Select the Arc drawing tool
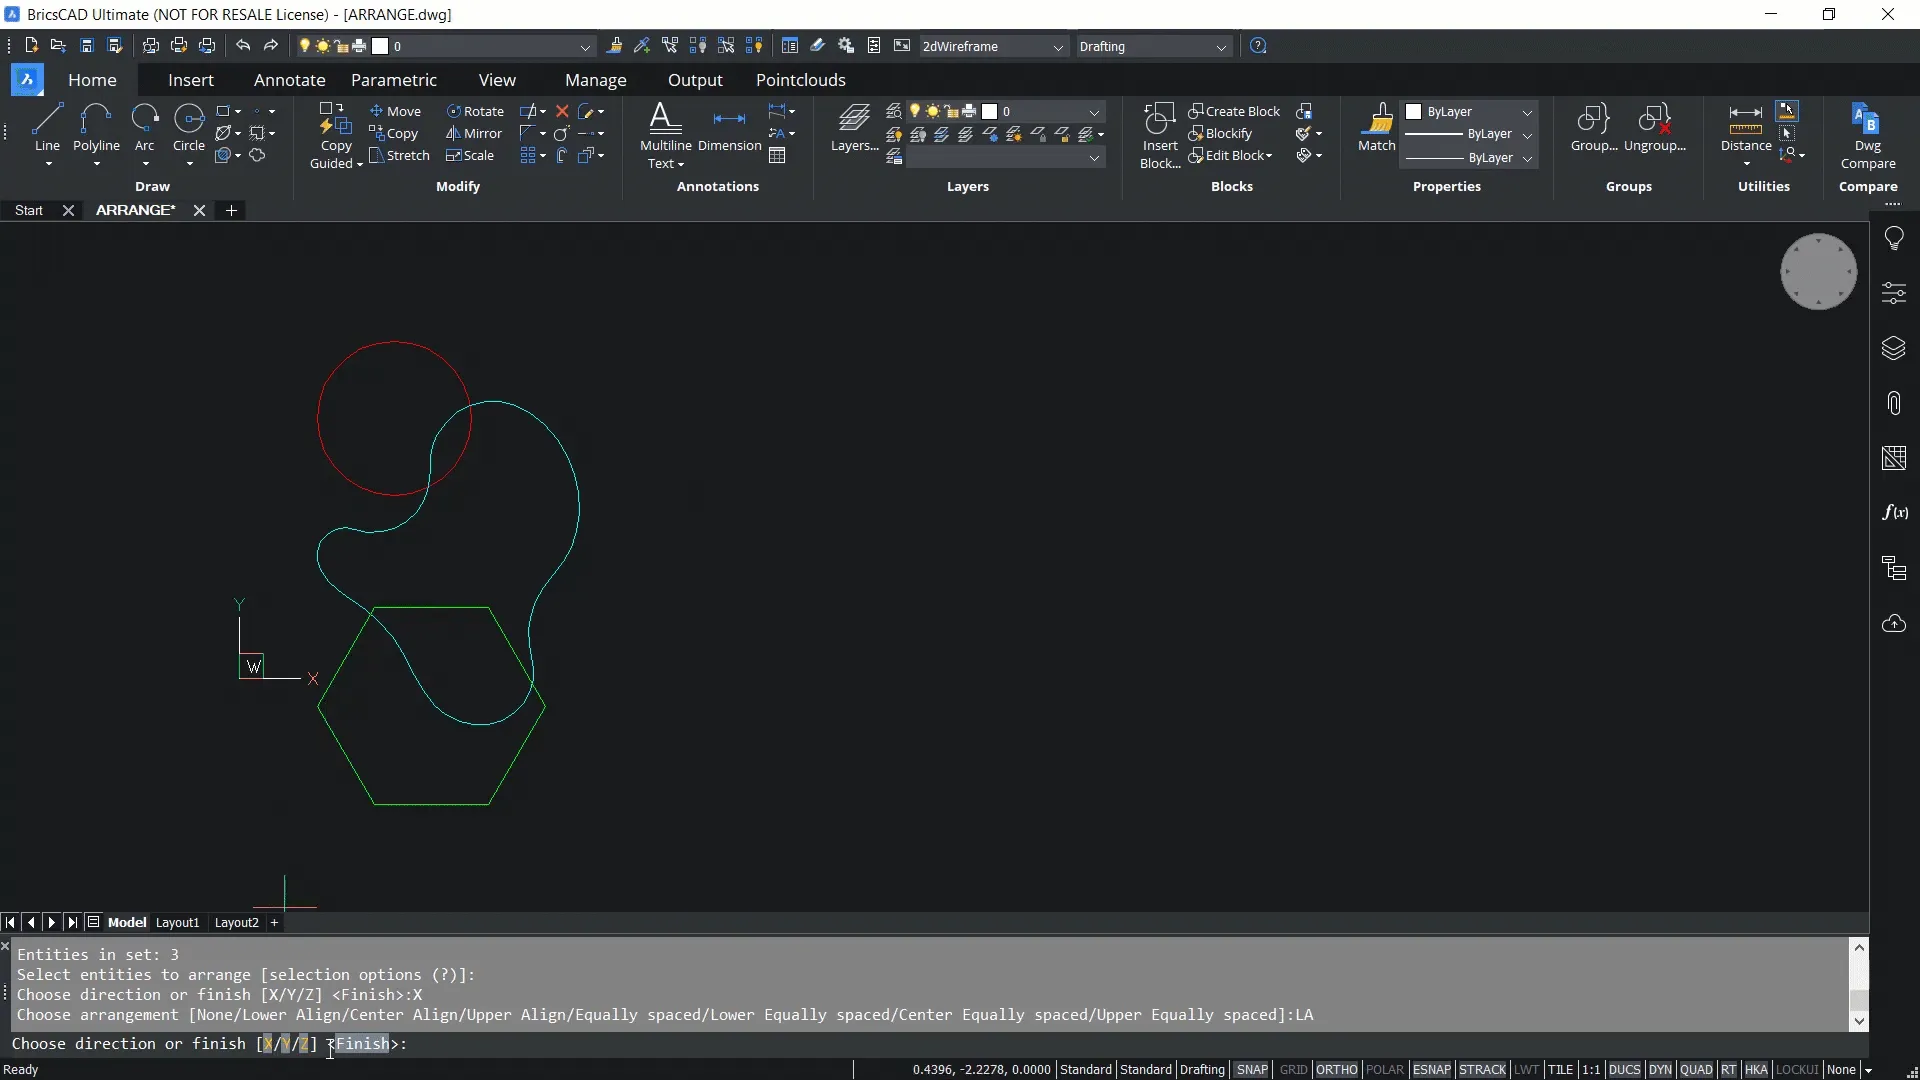The width and height of the screenshot is (1920, 1080). click(x=144, y=128)
